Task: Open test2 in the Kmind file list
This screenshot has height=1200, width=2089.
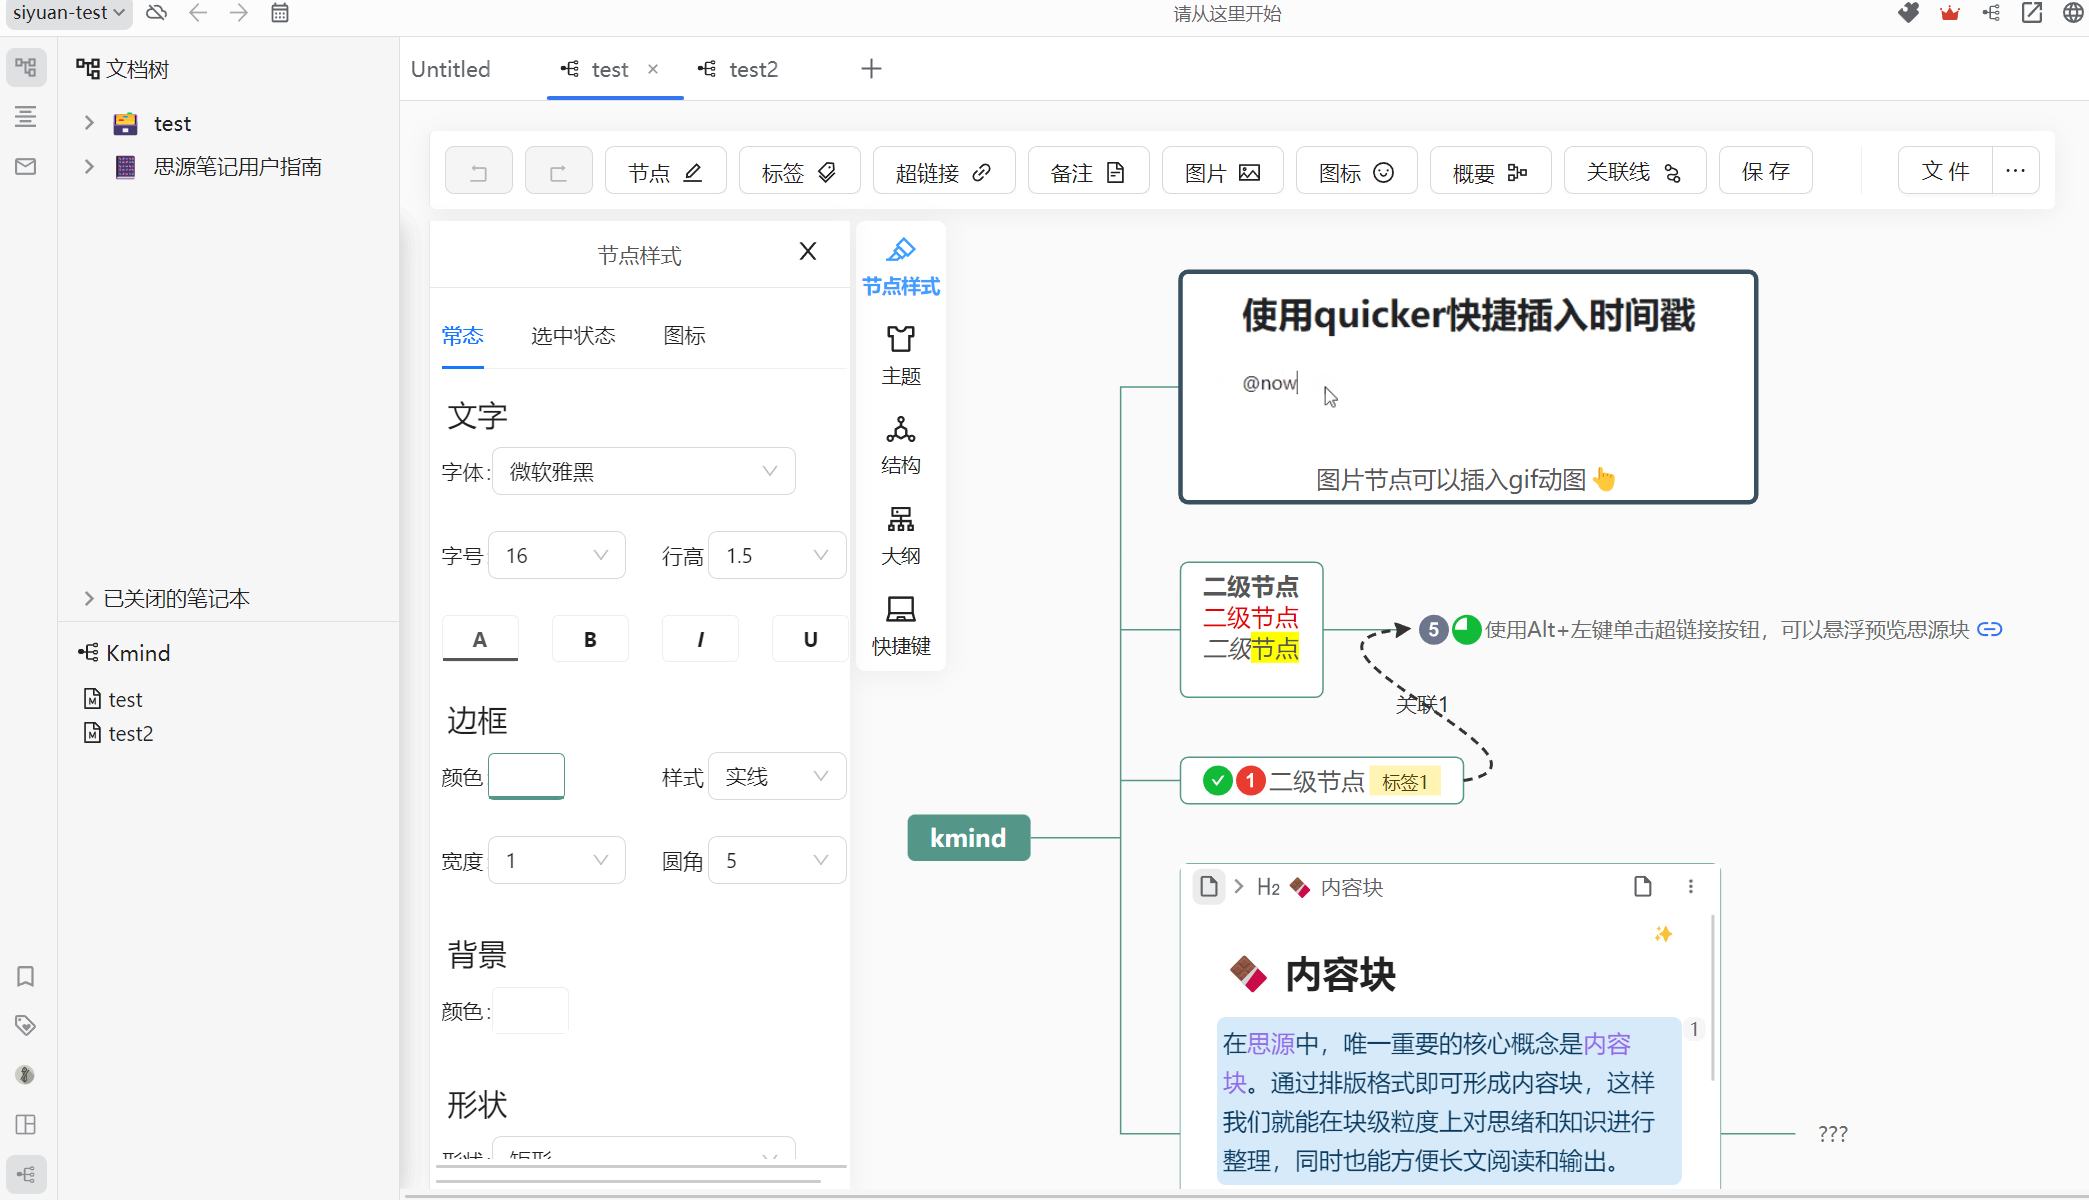Action: pos(131,733)
